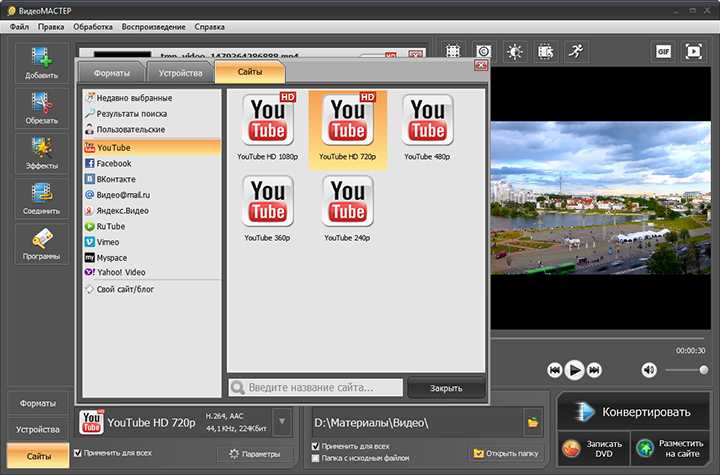Screen dimensions: 720x475
Task: Select RuTube in the sites list
Action: (152, 226)
